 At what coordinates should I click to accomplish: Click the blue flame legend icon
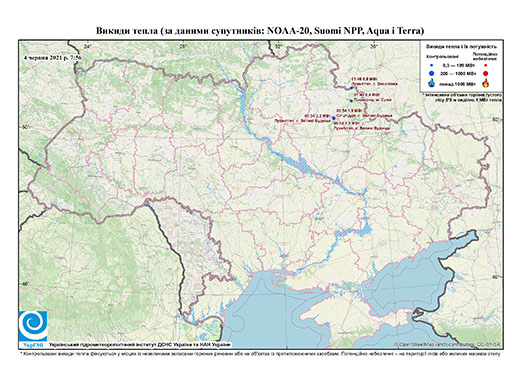pyautogui.click(x=432, y=83)
